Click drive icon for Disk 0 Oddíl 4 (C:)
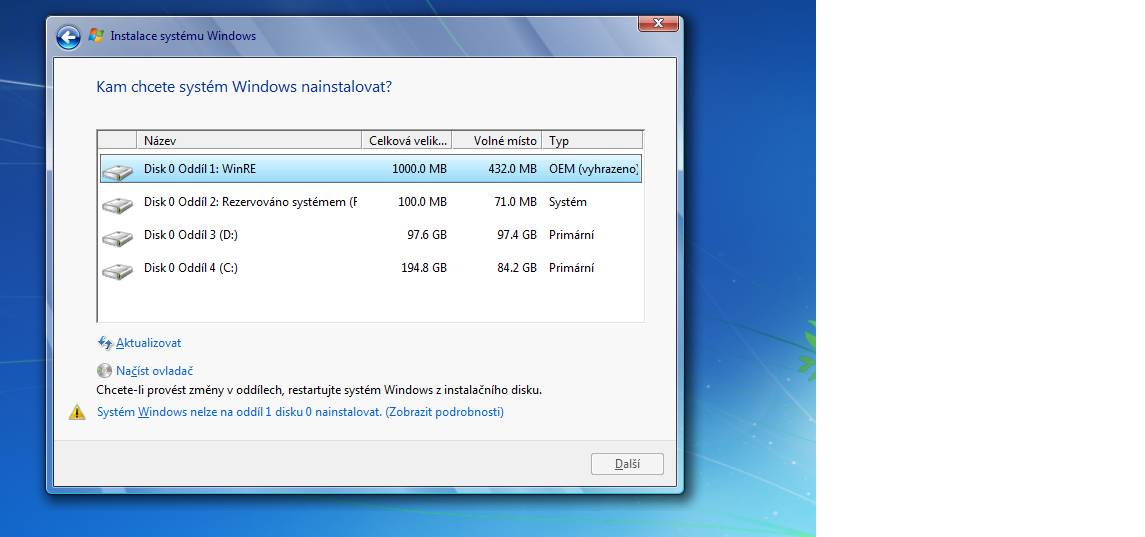 [117, 271]
